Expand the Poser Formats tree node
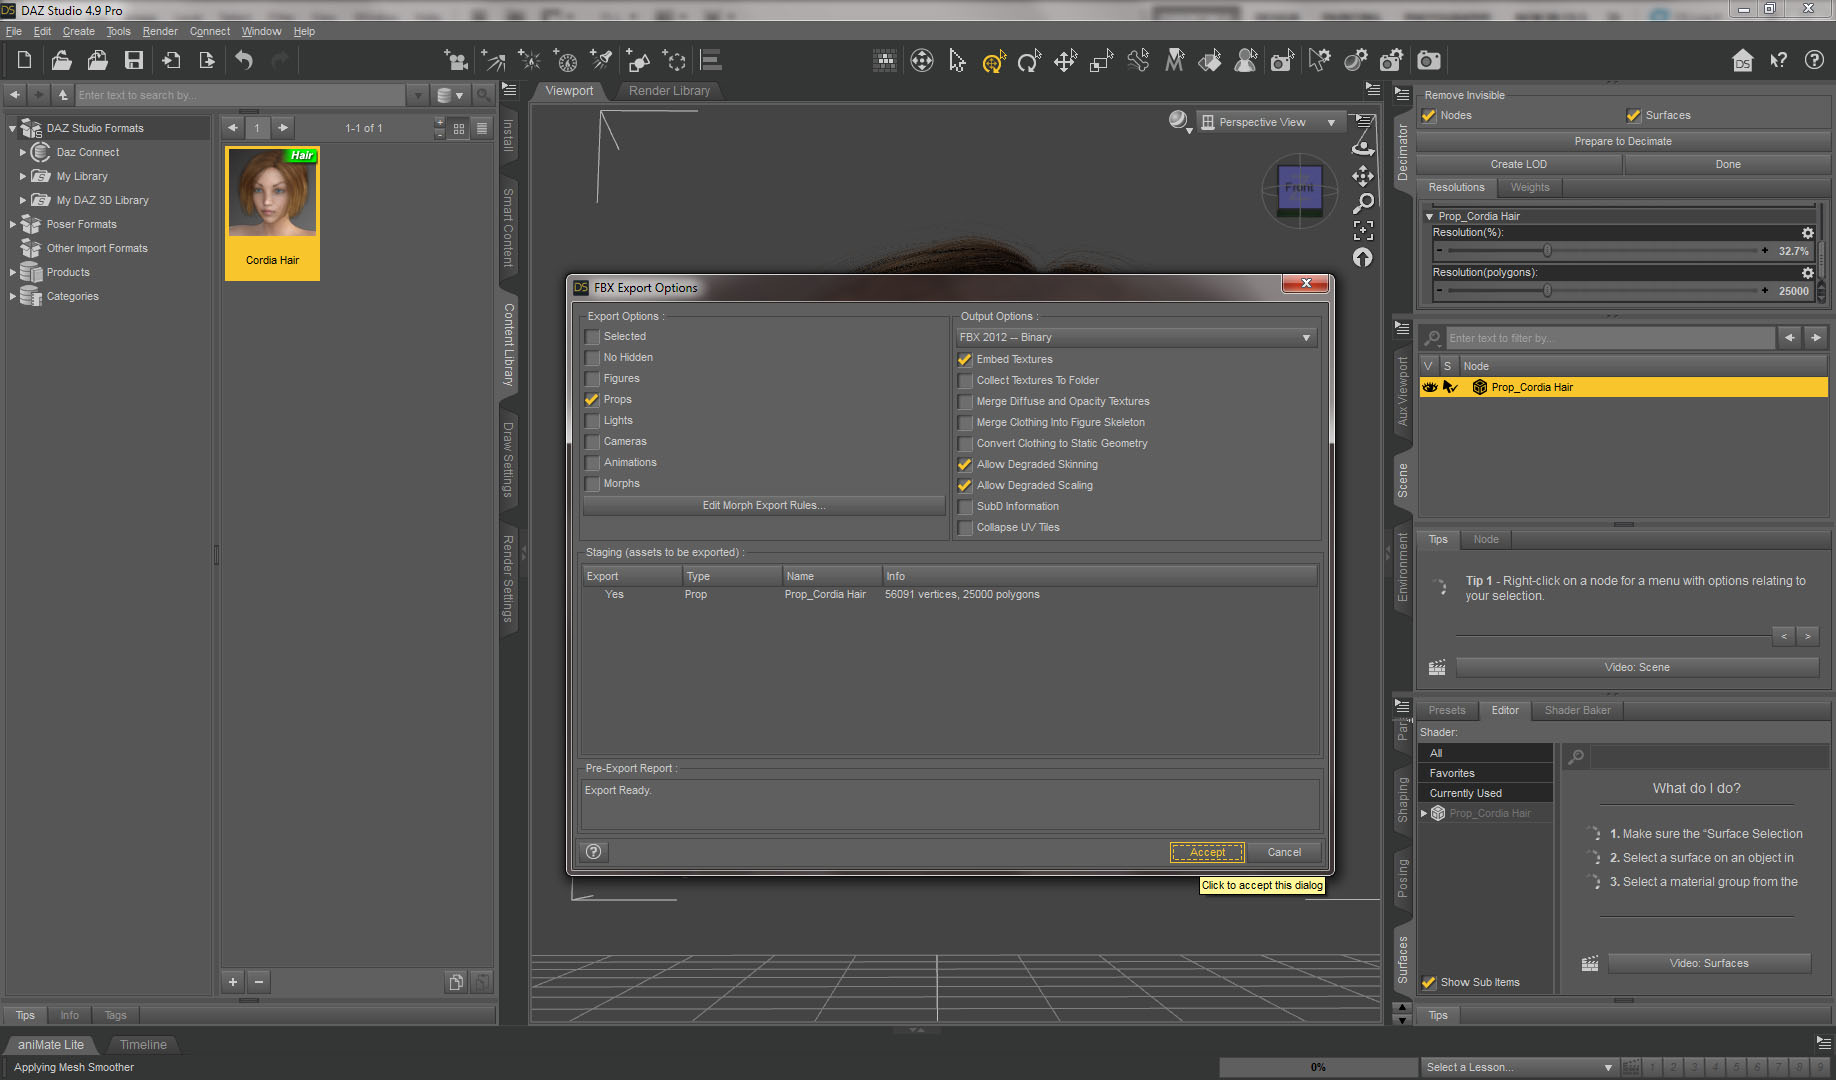Image resolution: width=1836 pixels, height=1080 pixels. 13,224
